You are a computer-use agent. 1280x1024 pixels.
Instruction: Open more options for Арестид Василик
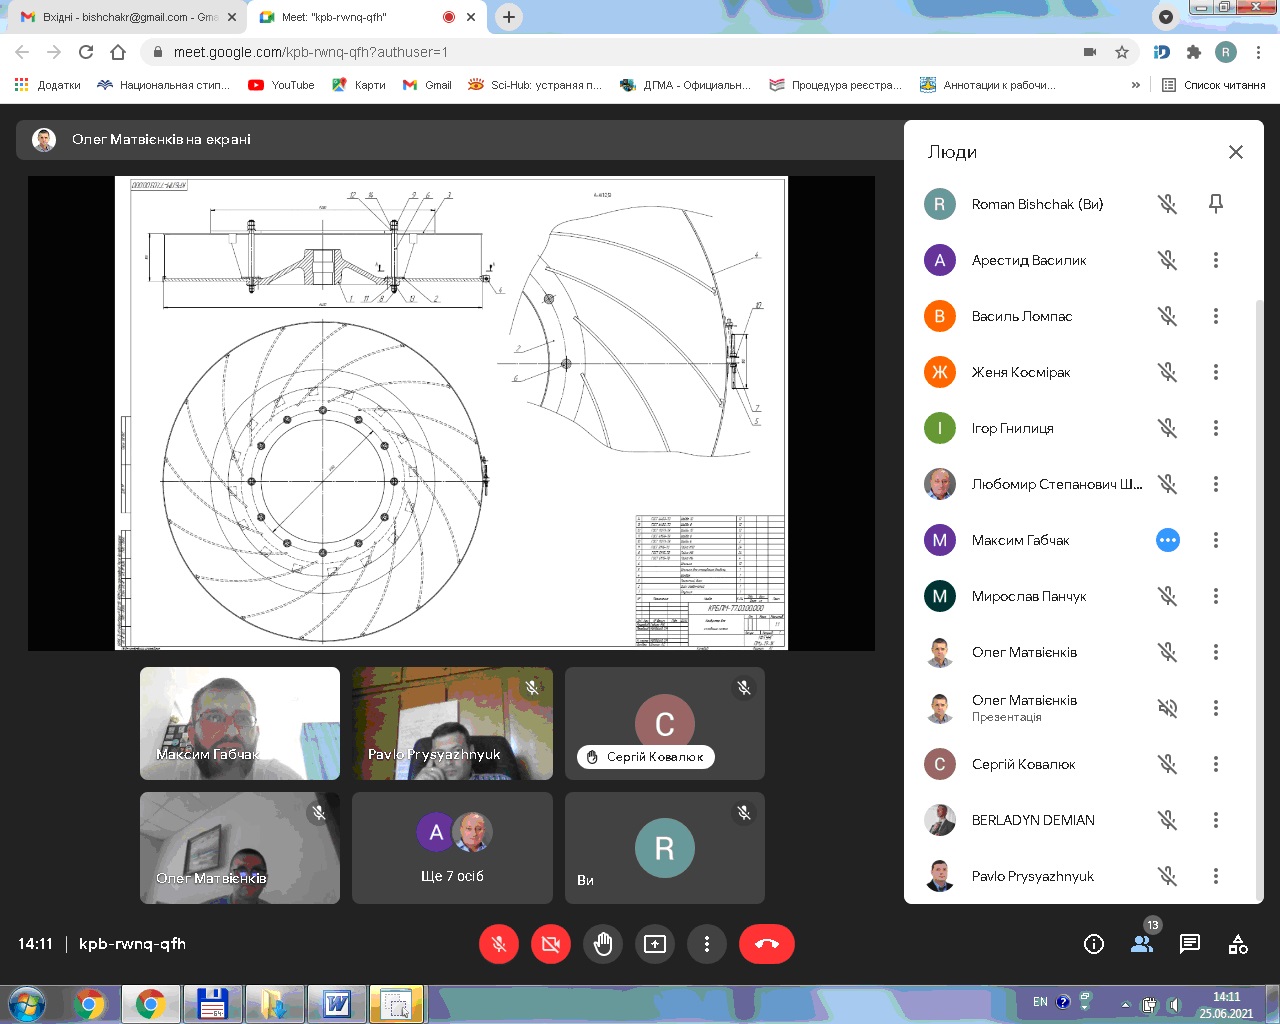1216,260
